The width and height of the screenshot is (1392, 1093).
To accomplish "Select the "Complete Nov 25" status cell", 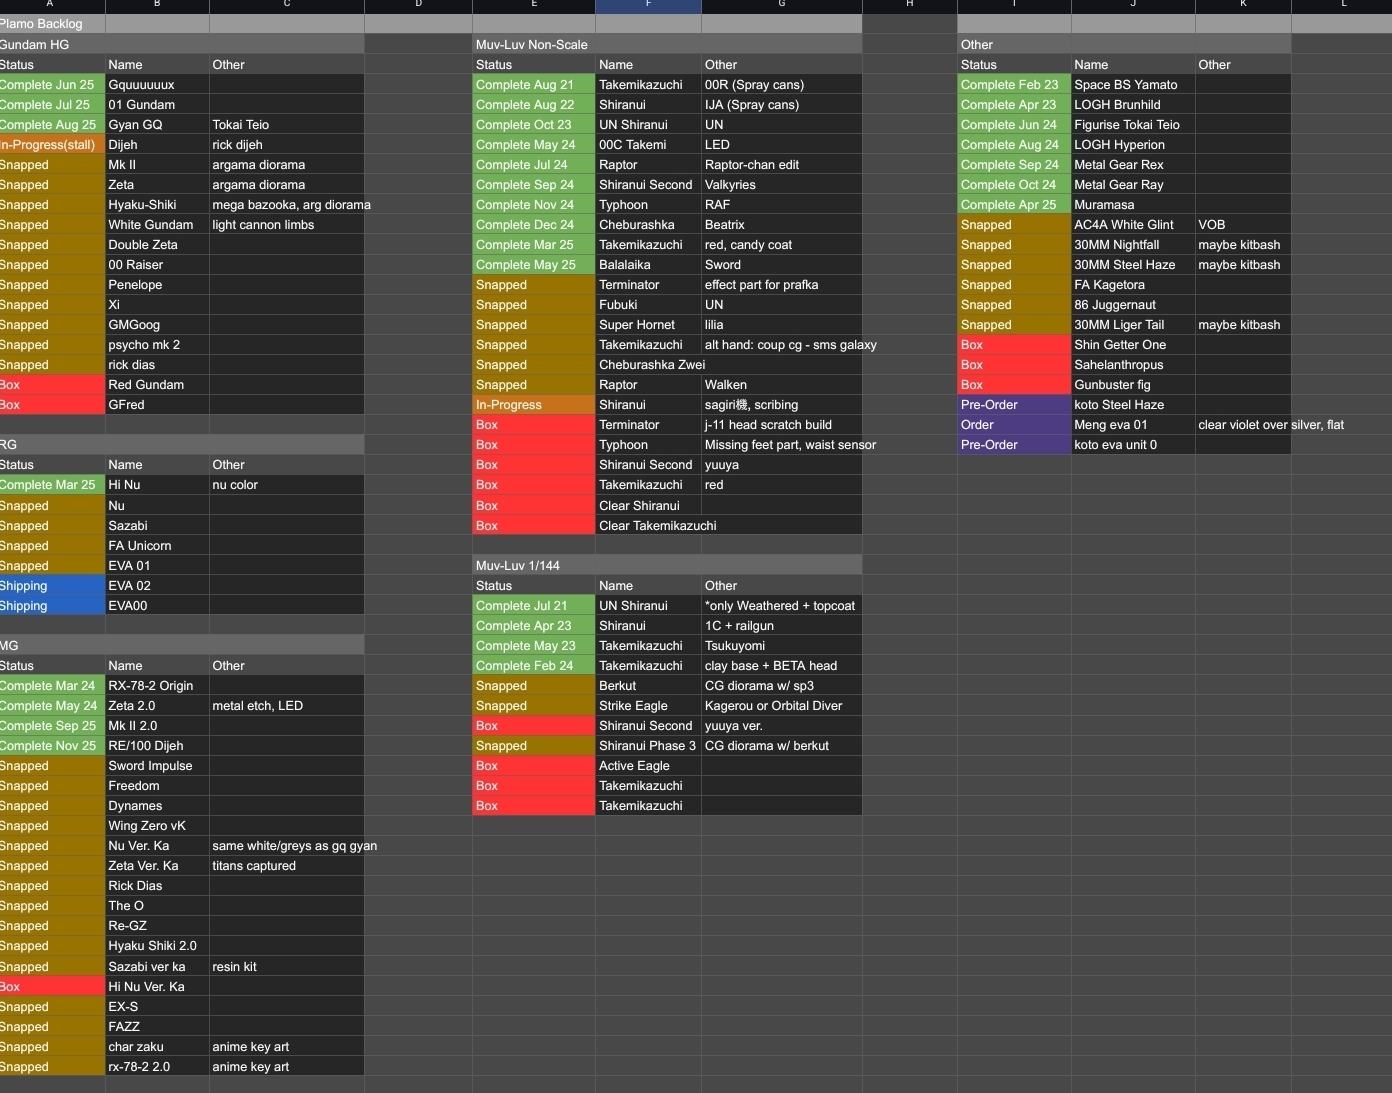I will click(x=52, y=746).
